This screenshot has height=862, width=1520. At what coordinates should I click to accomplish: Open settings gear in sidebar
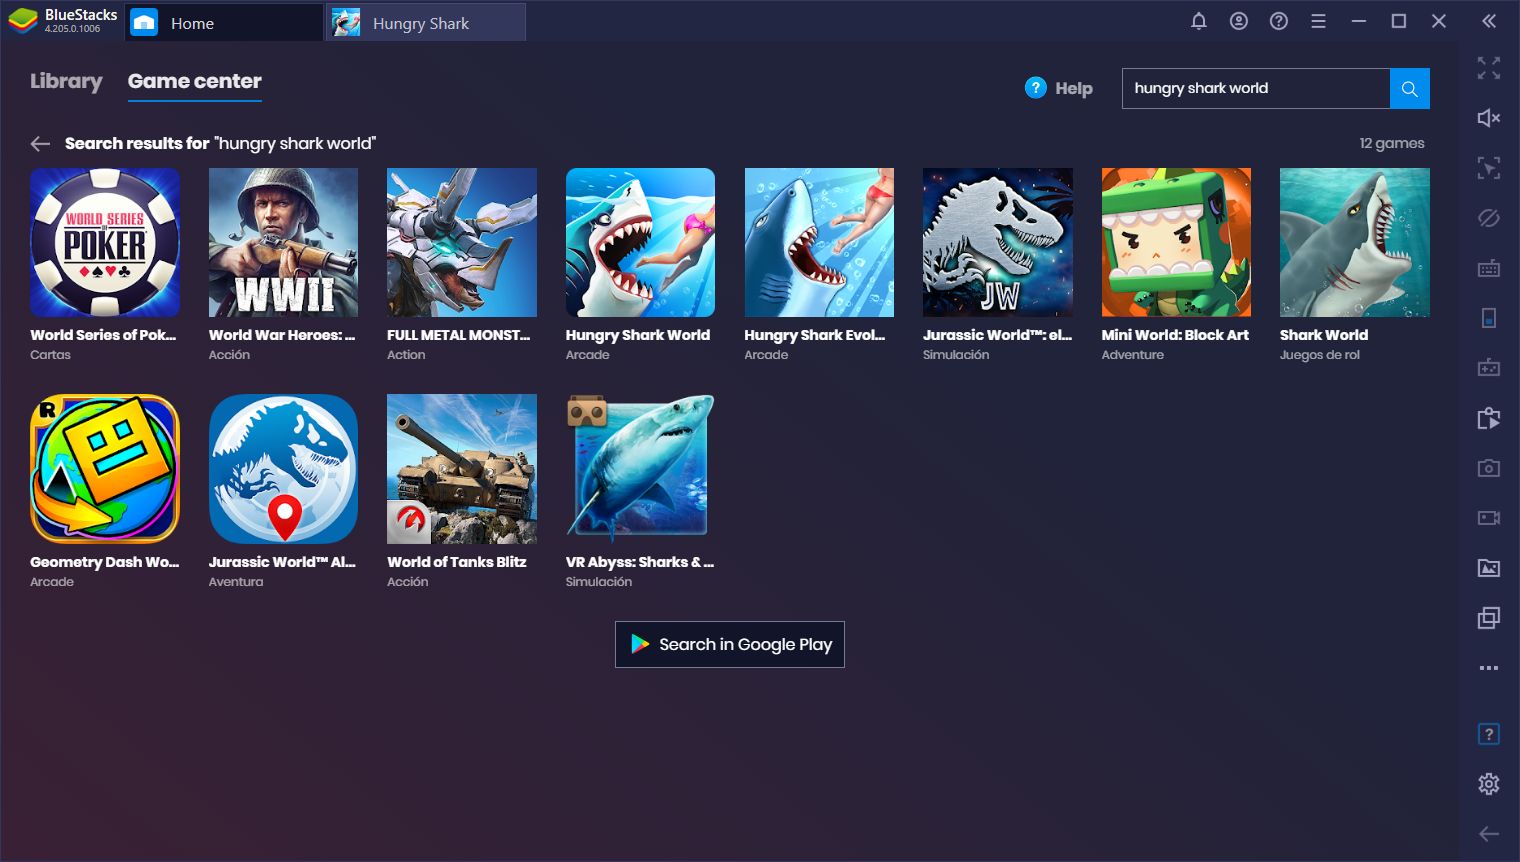[x=1489, y=784]
